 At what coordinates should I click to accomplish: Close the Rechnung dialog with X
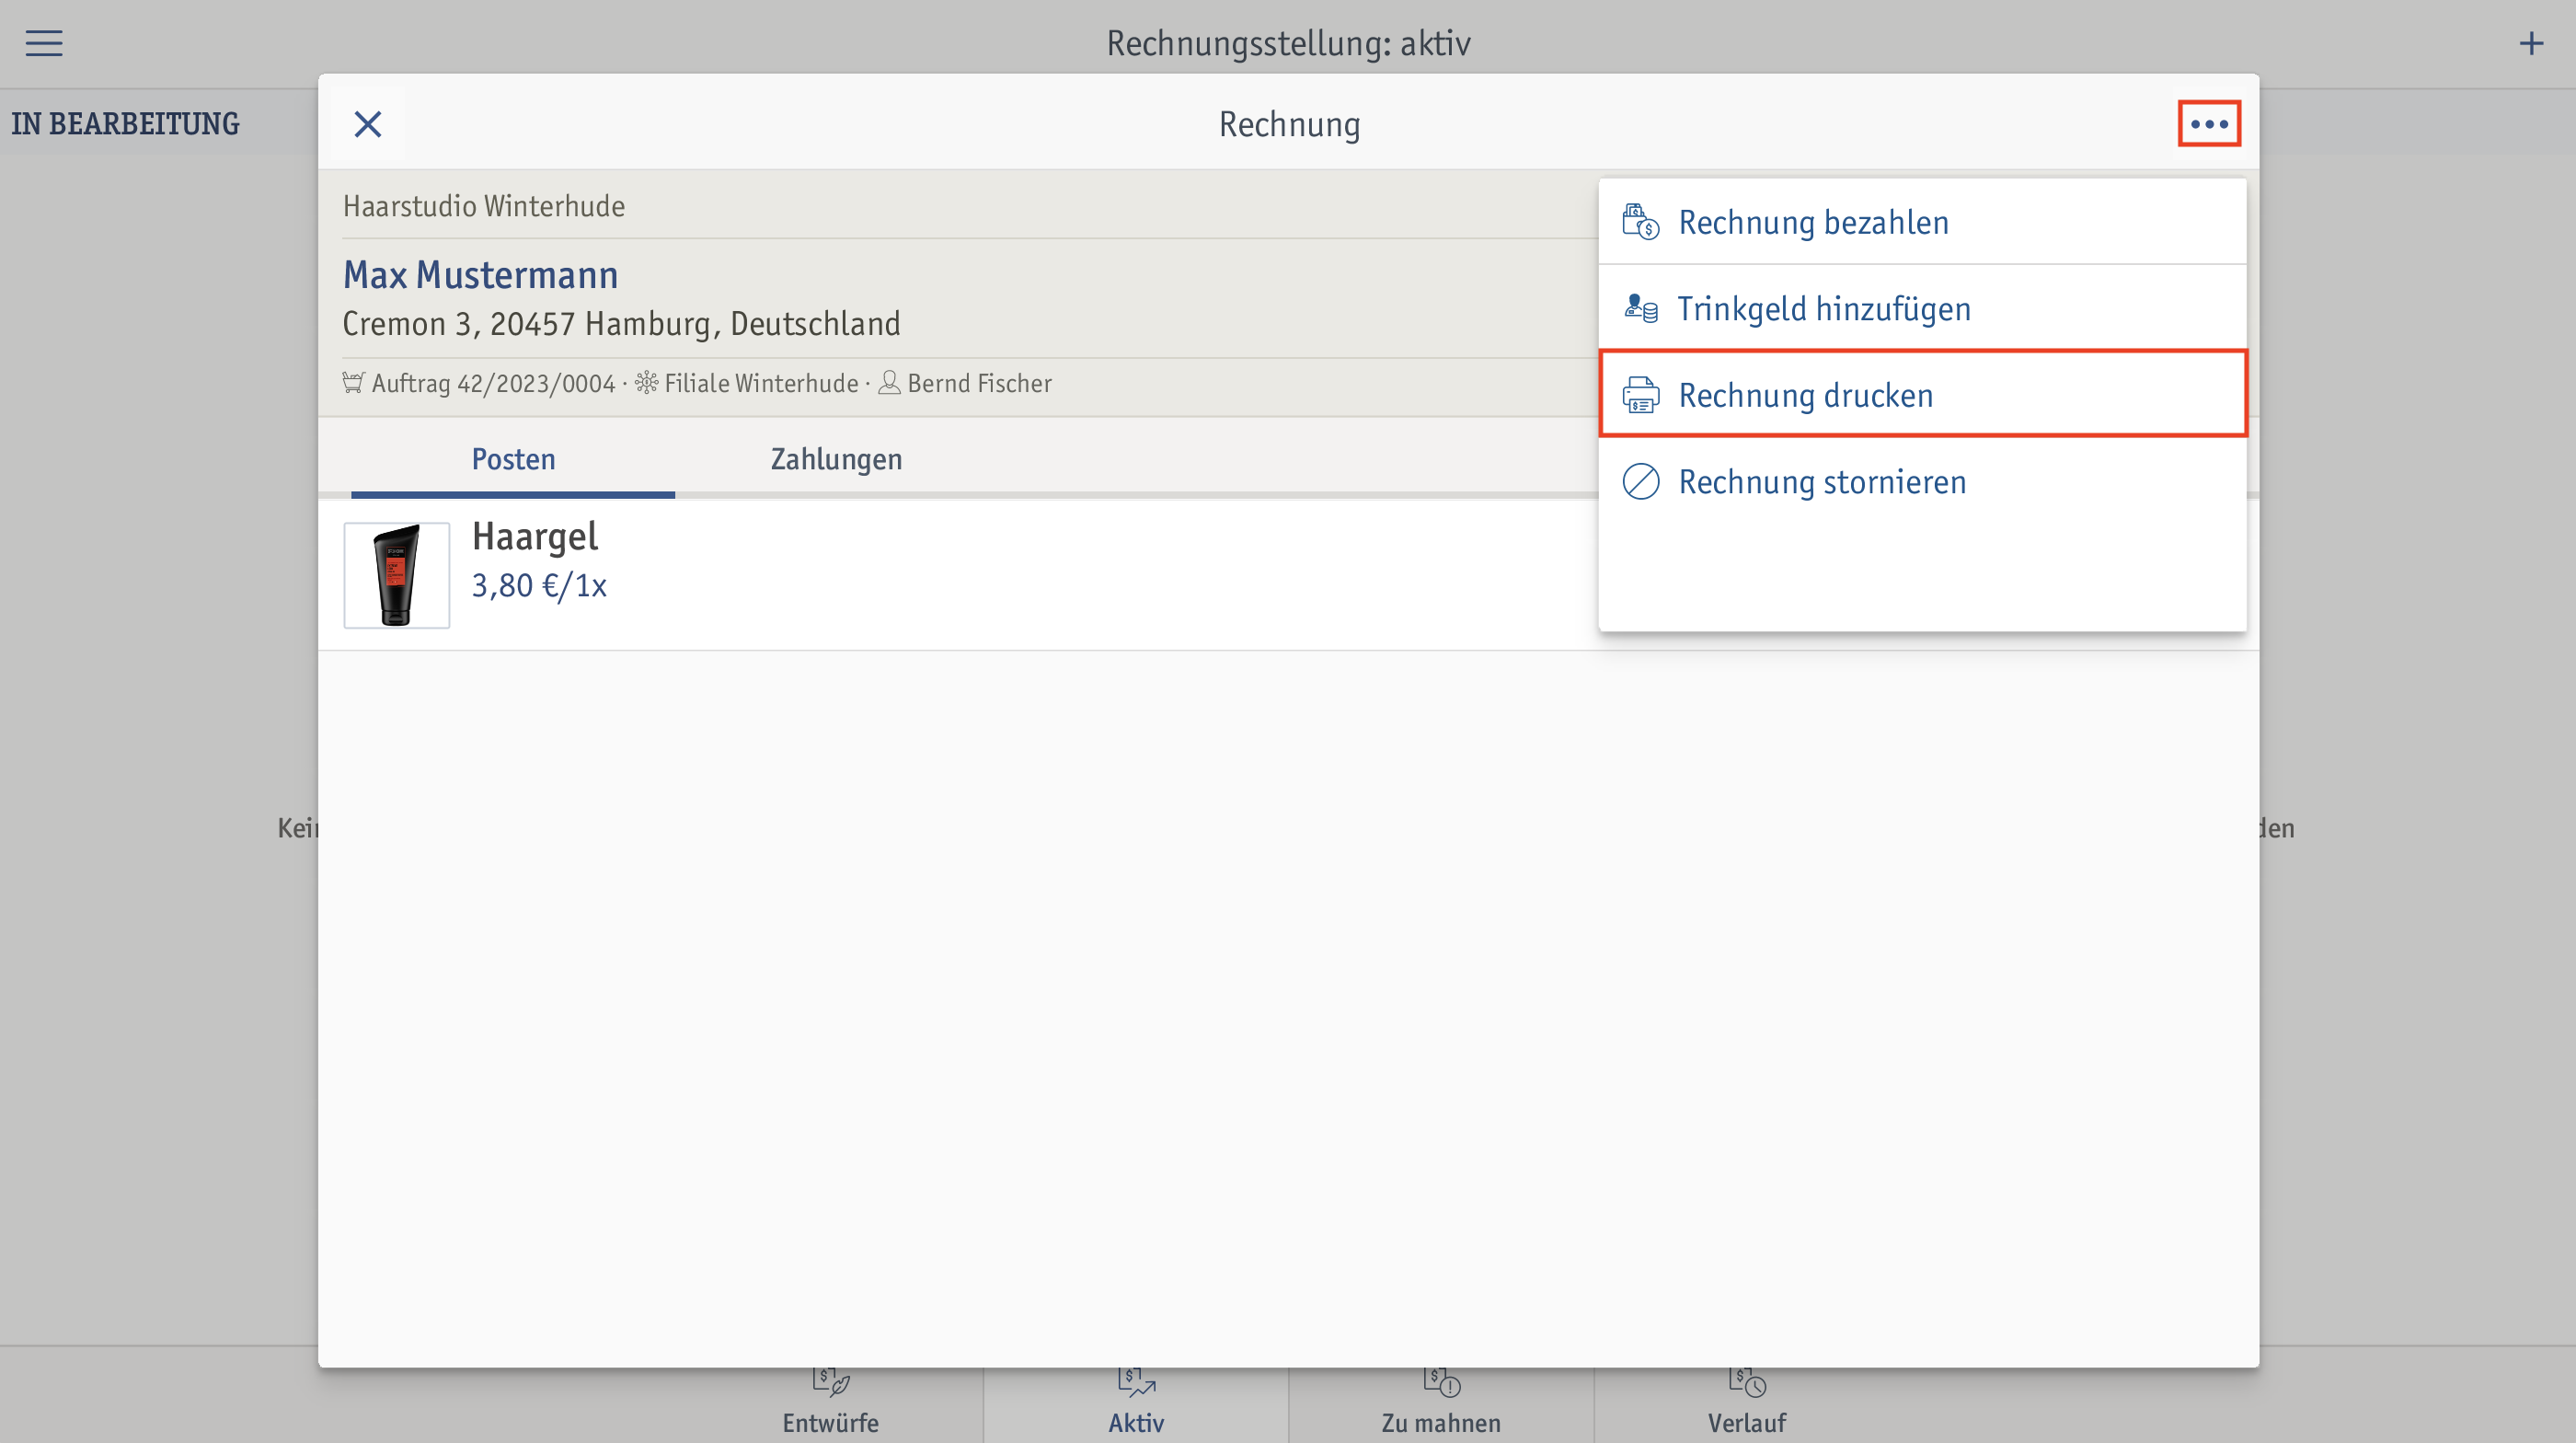pyautogui.click(x=368, y=124)
